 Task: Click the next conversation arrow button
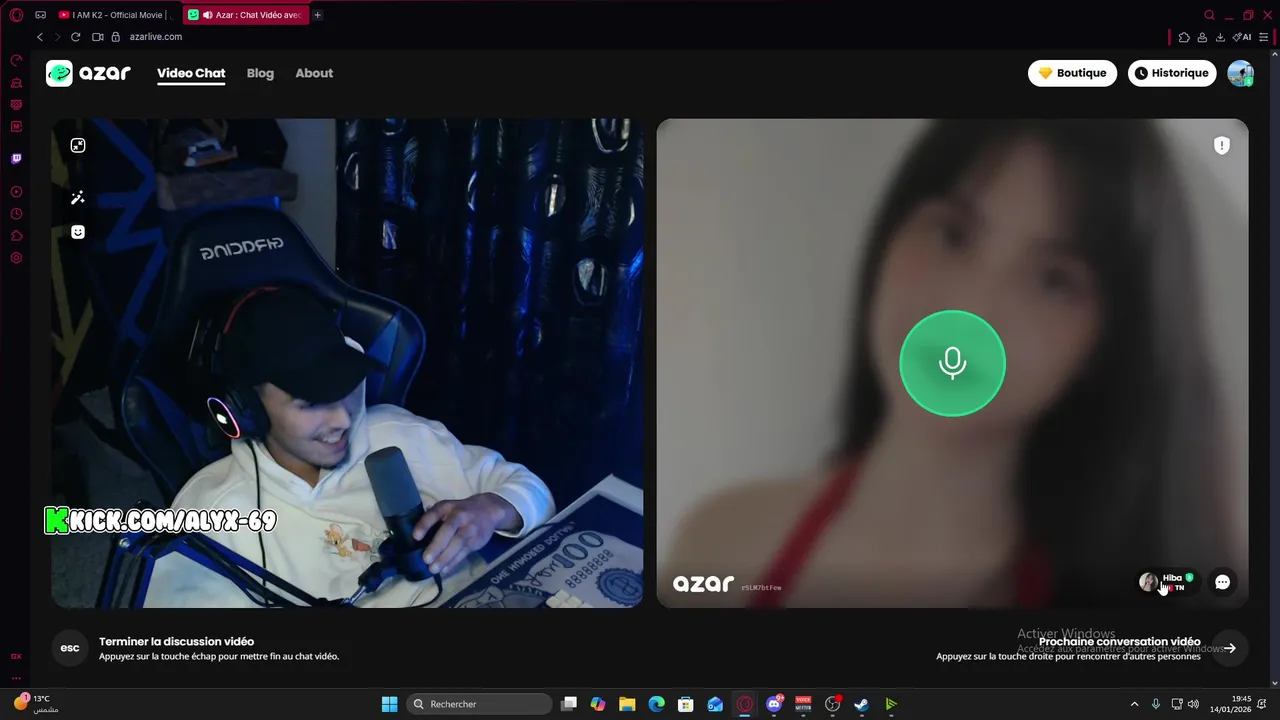(x=1230, y=648)
